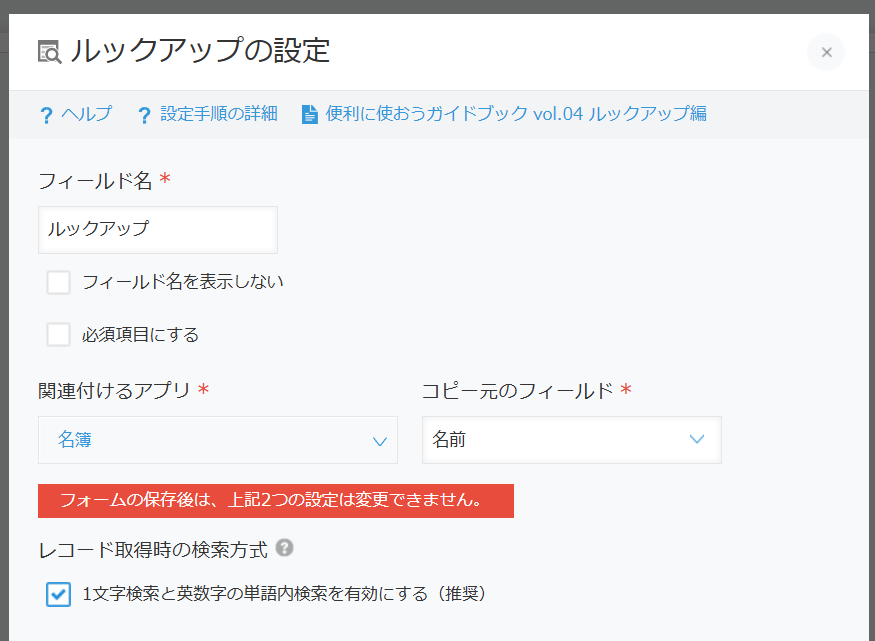The height and width of the screenshot is (641, 875).
Task: Open the コピー元のフィールド dropdown showing 名前
Action: pos(571,440)
